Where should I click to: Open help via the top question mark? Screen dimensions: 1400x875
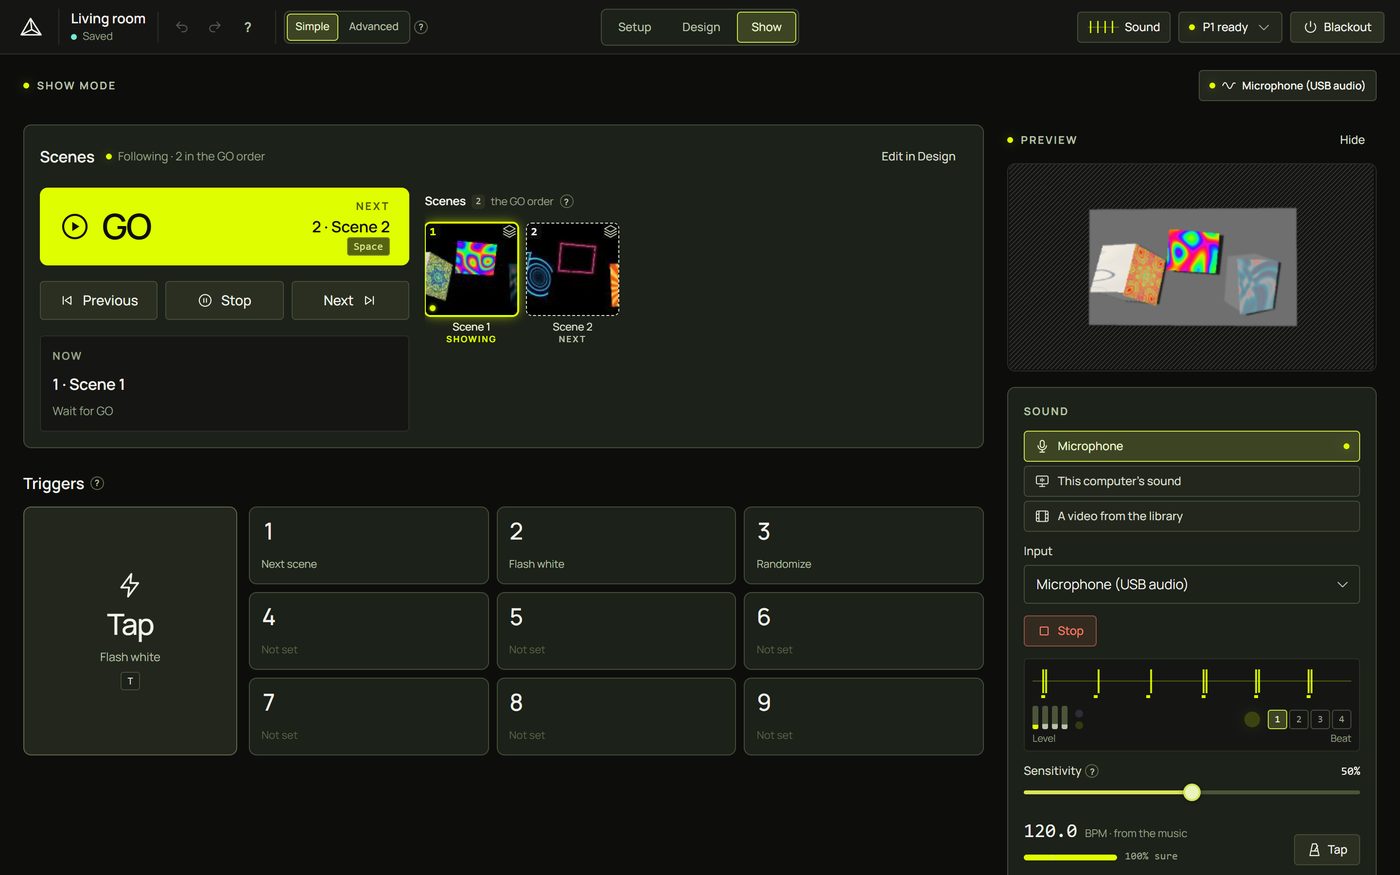point(248,27)
